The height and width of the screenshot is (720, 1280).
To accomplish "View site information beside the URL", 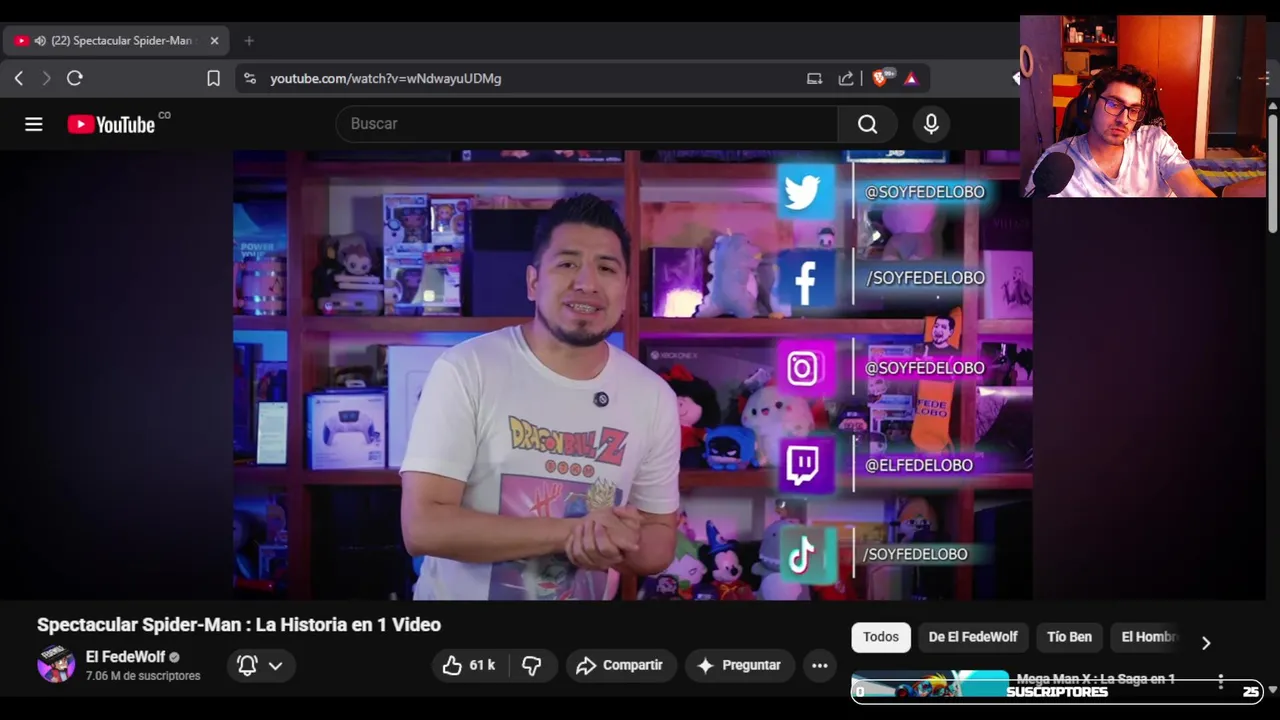I will [x=250, y=78].
